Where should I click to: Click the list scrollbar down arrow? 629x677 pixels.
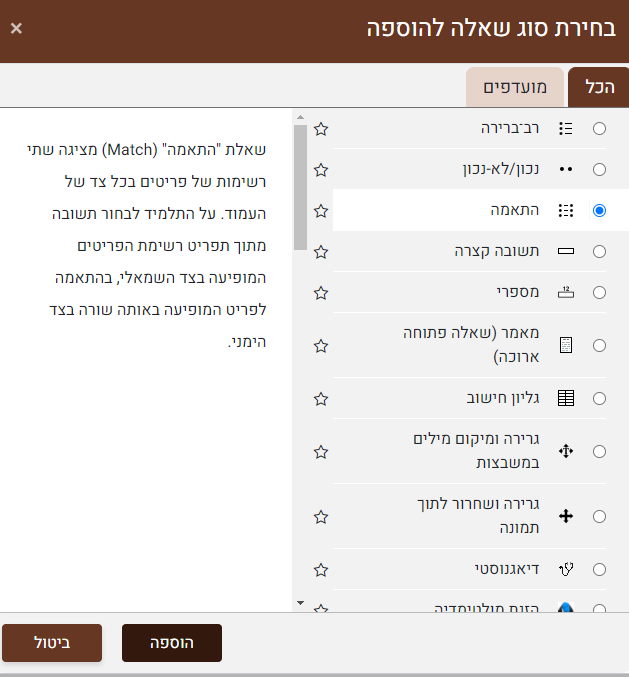click(300, 603)
